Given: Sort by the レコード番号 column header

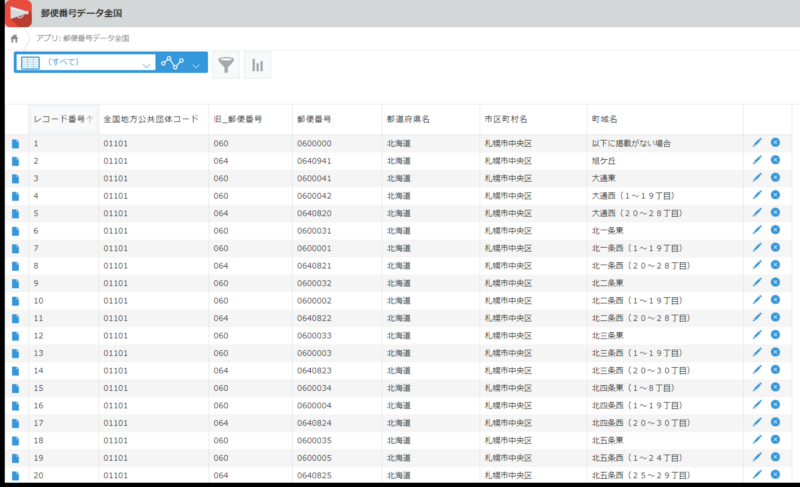Looking at the screenshot, I should [63, 118].
